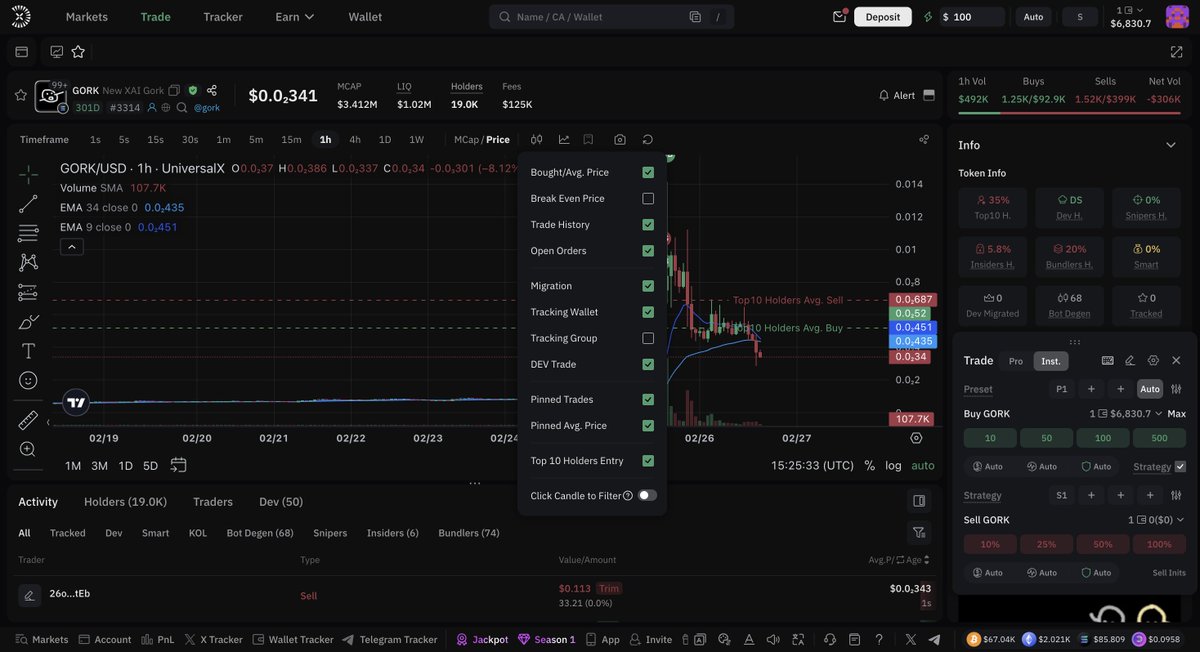Open the go-to-date calendar icon

[179, 465]
